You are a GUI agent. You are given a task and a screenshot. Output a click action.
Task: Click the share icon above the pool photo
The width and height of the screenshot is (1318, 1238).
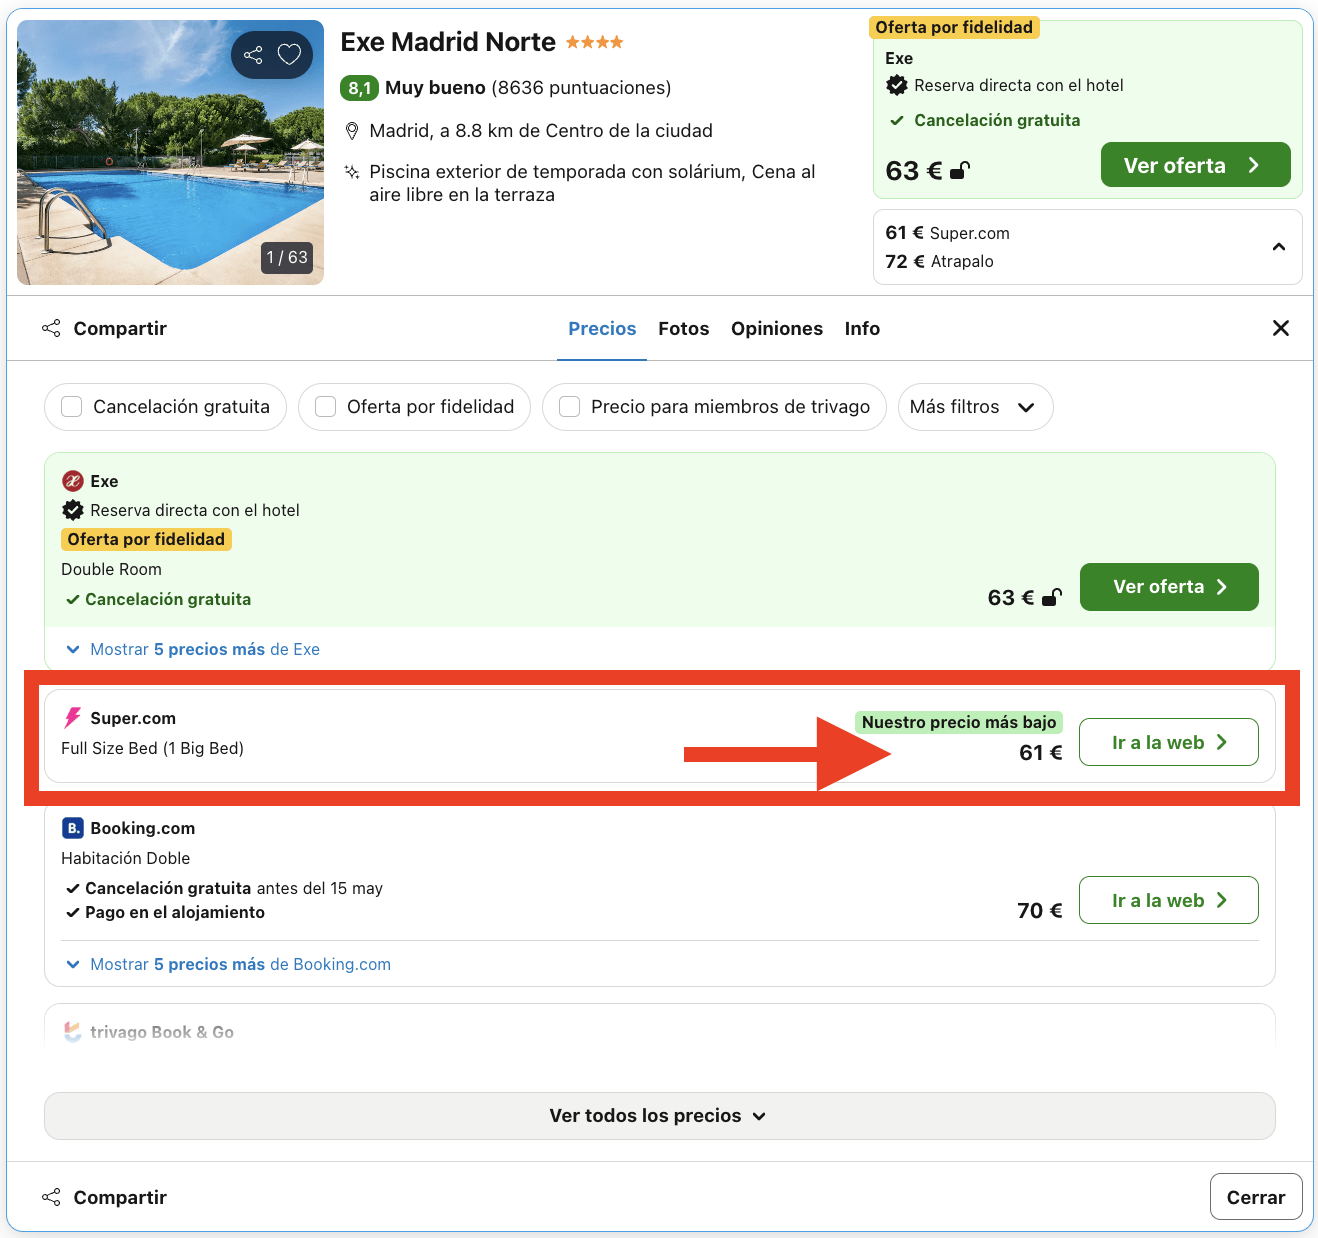point(252,55)
